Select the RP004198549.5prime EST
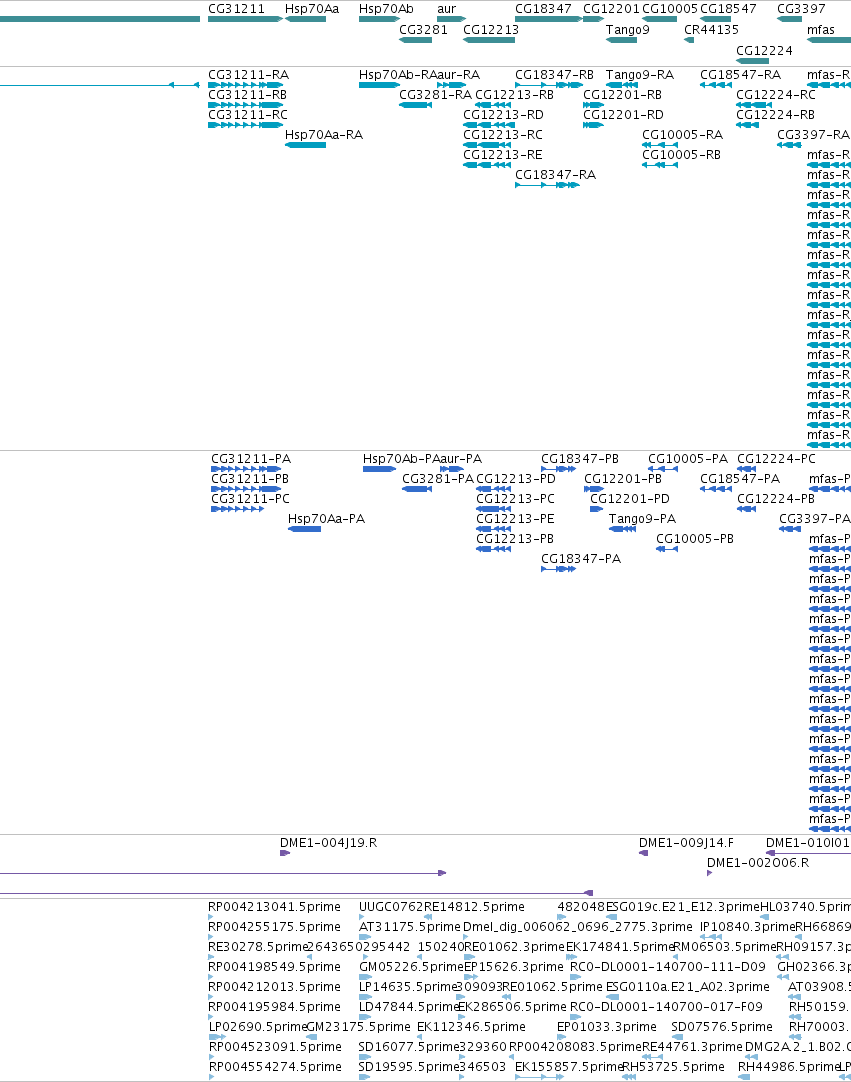 [x=211, y=977]
